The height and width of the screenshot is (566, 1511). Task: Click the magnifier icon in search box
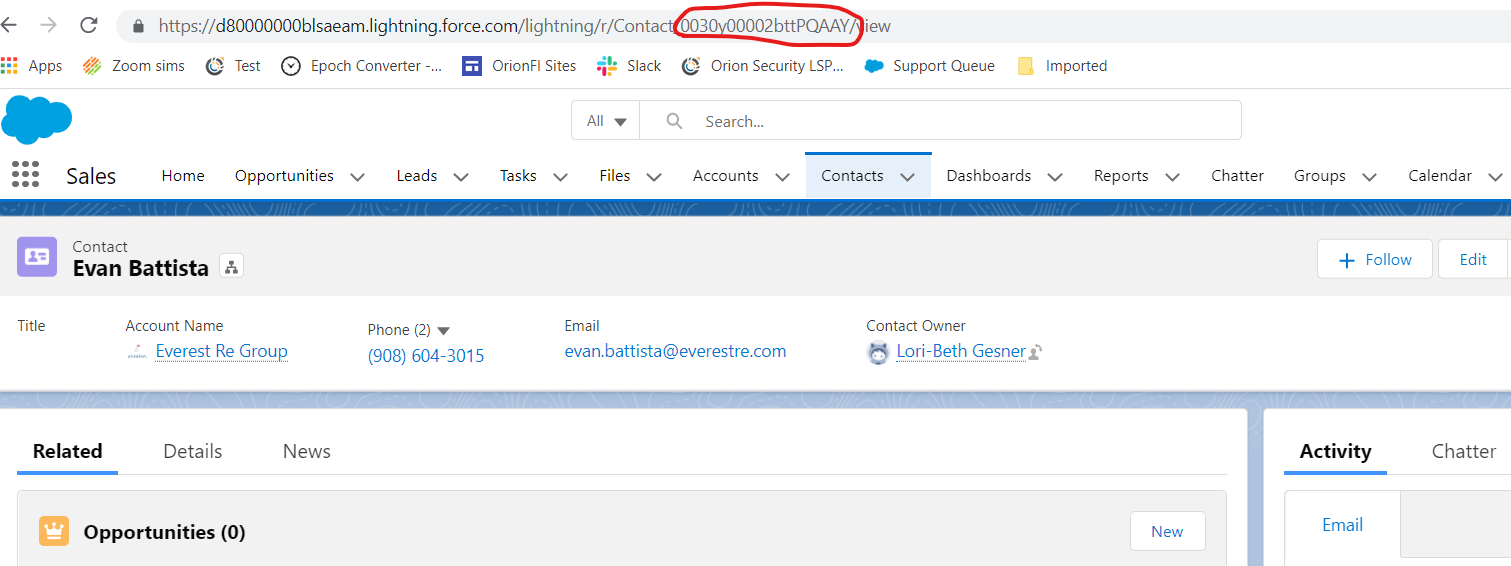pos(674,121)
